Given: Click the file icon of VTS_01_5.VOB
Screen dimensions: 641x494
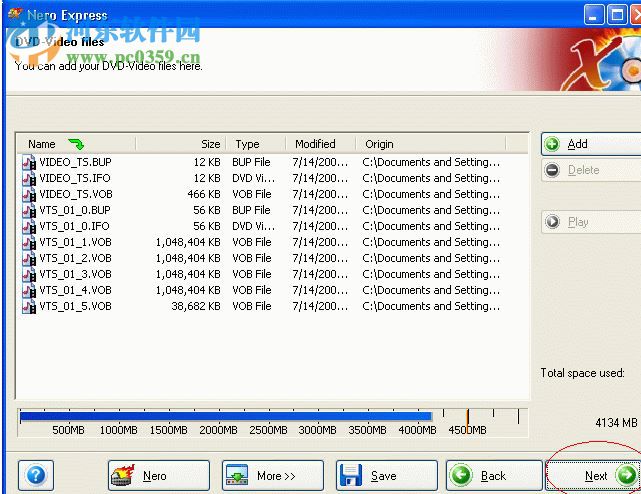Looking at the screenshot, I should point(29,306).
